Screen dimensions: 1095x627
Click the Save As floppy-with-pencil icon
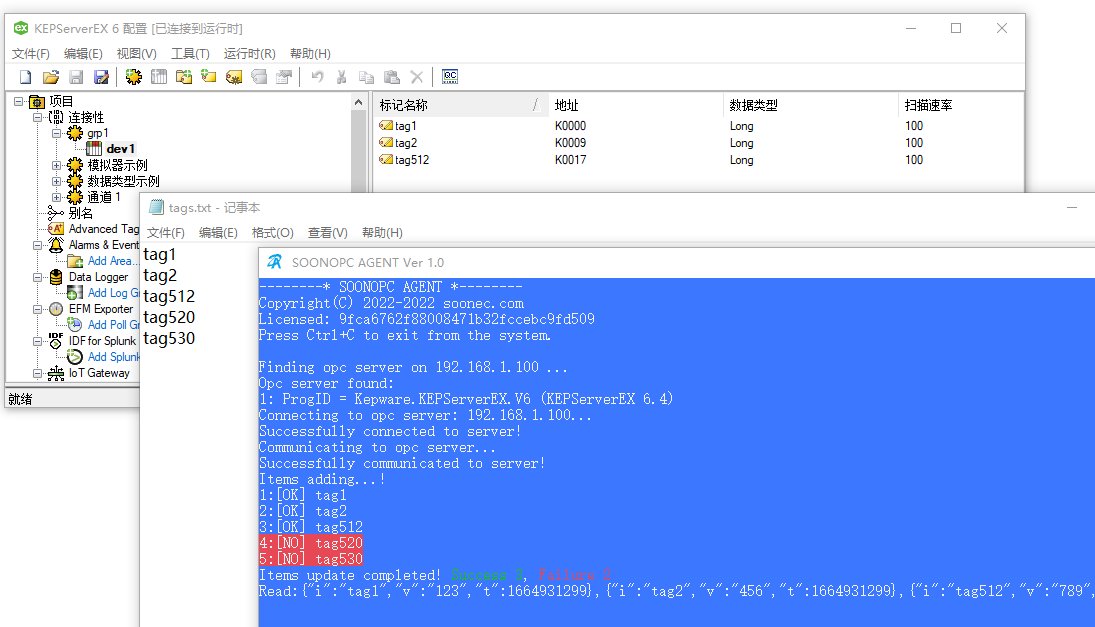101,77
